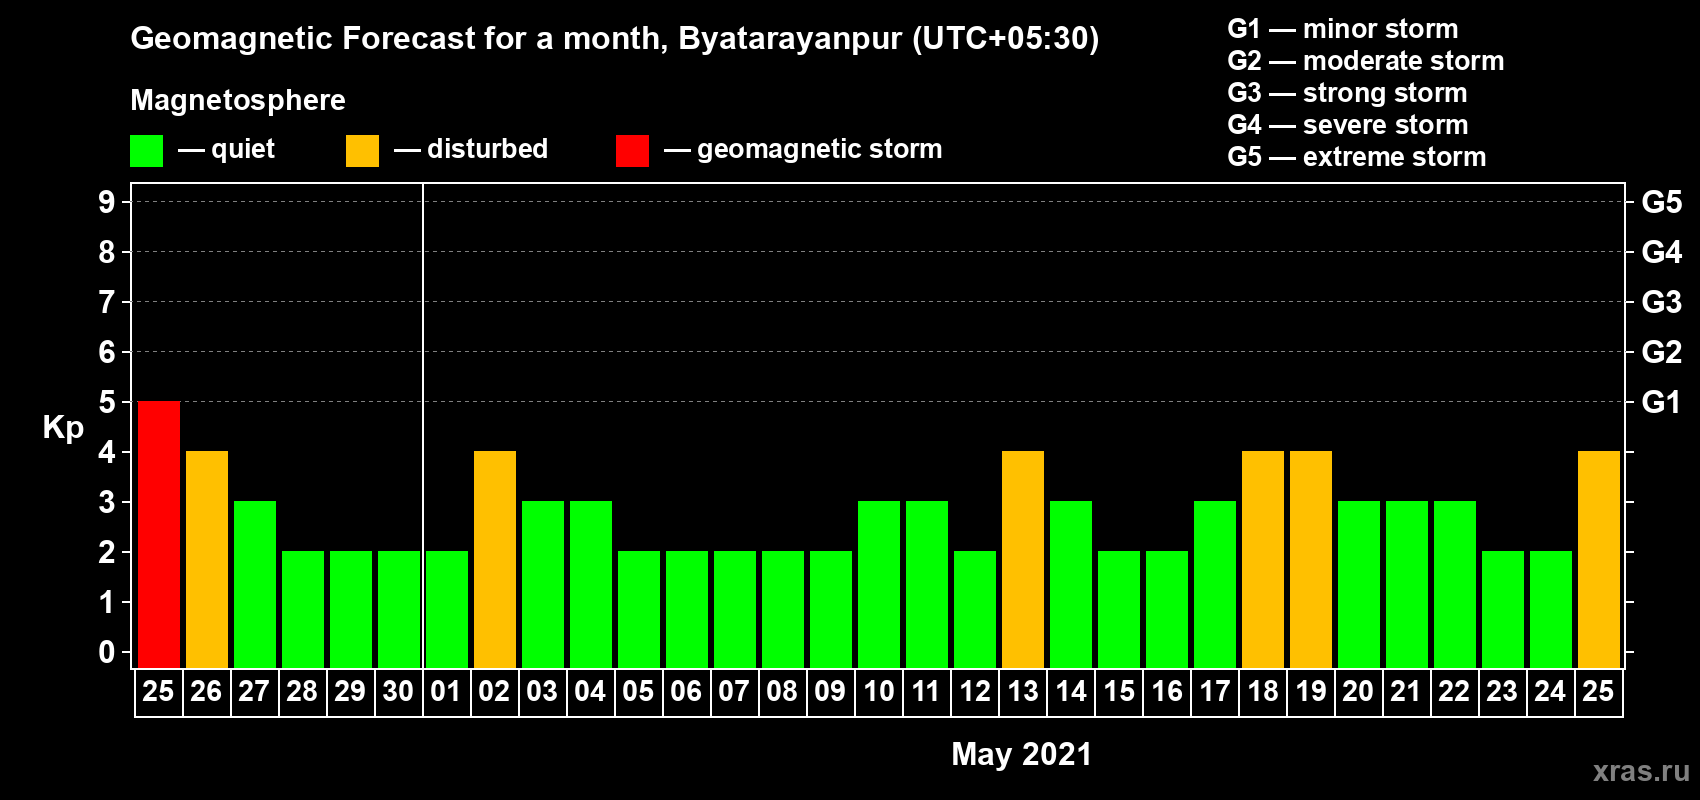Click the '— disturbed' legend label
Viewport: 1700px width, 800px height.
[471, 149]
